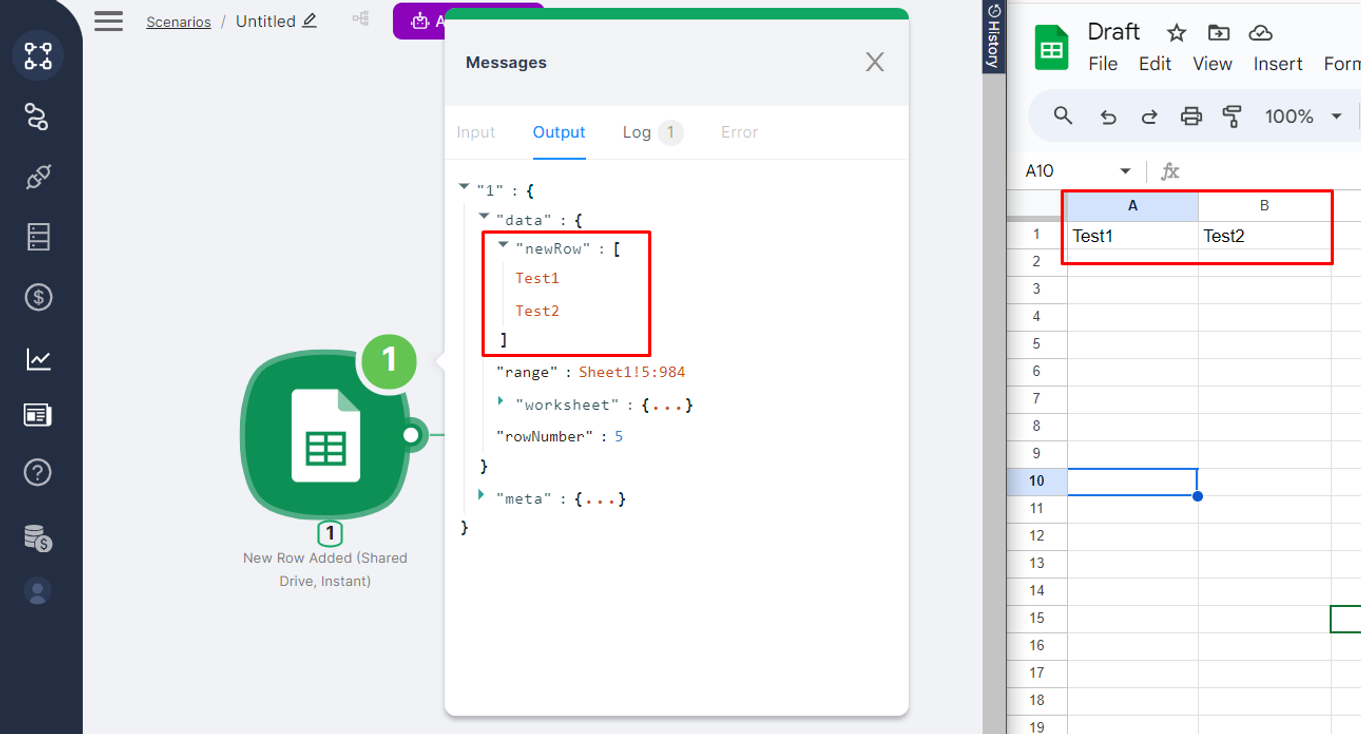Open the Help question mark icon in sidebar

pos(38,472)
